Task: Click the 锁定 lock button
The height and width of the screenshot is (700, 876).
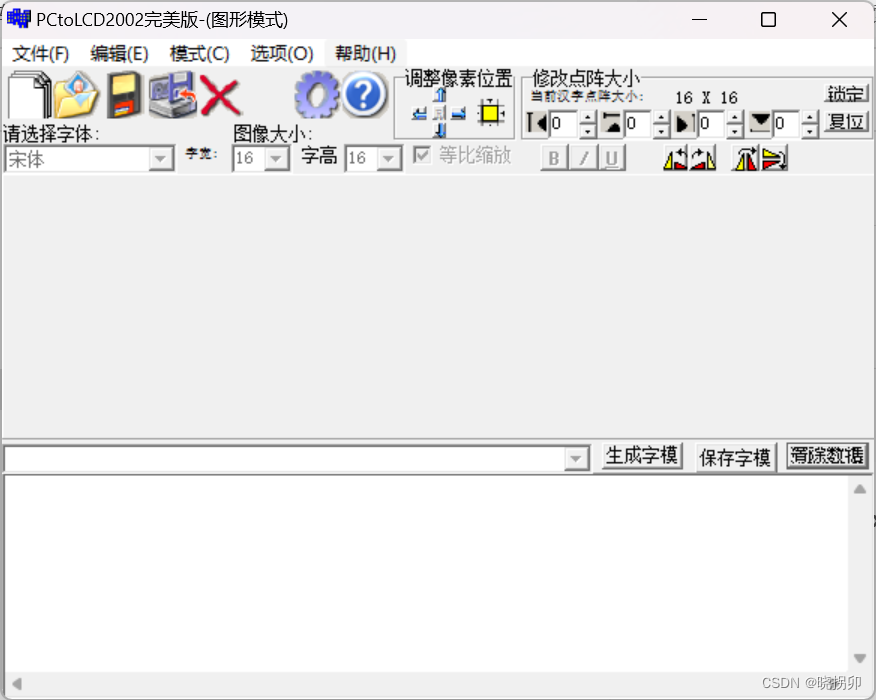Action: pos(846,93)
